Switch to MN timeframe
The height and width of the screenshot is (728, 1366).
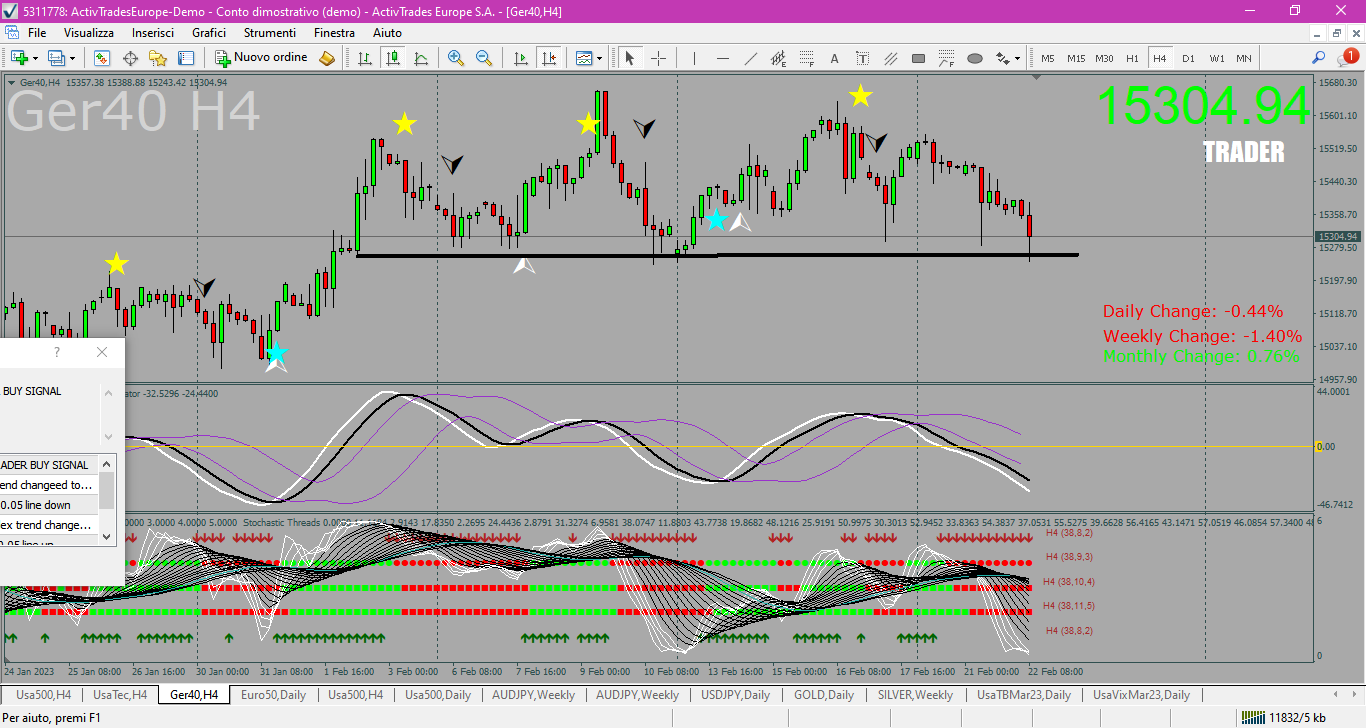point(1244,58)
